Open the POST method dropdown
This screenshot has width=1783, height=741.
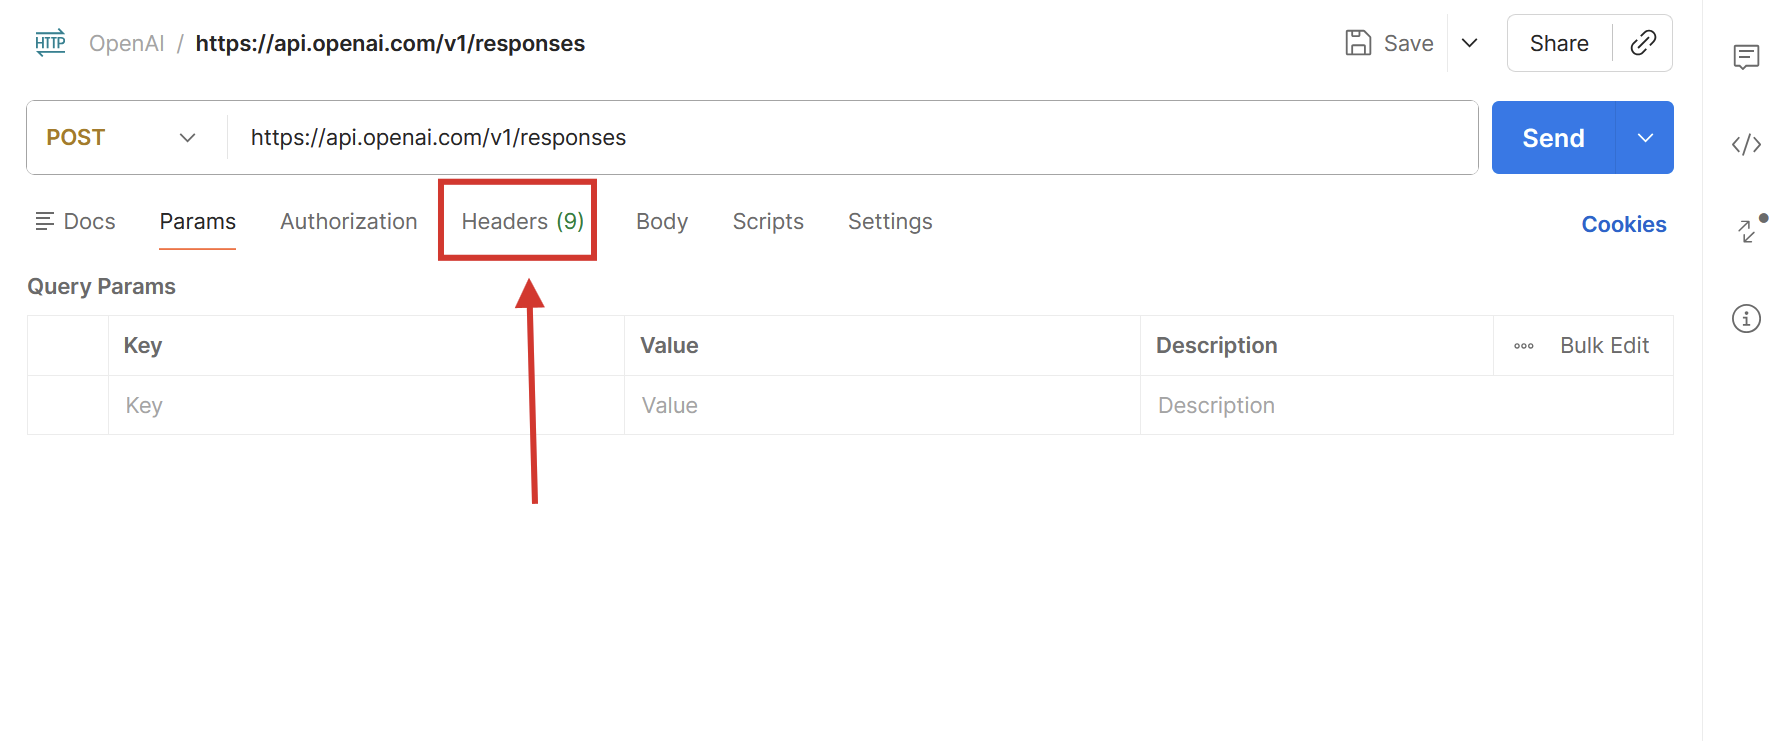[120, 137]
